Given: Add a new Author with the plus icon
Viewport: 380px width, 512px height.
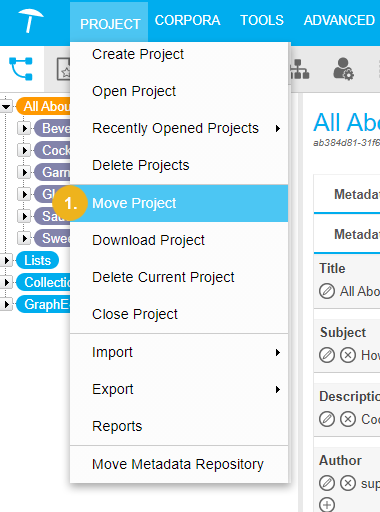Looking at the screenshot, I should tap(327, 505).
